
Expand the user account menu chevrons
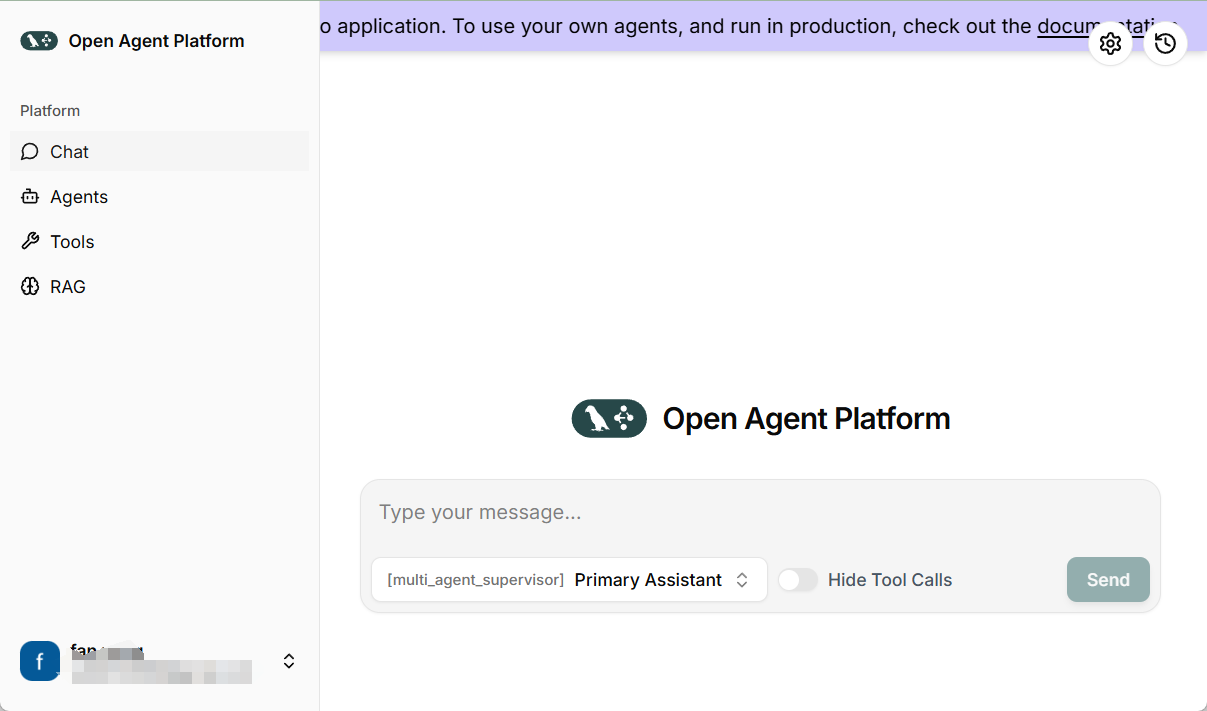pyautogui.click(x=289, y=661)
